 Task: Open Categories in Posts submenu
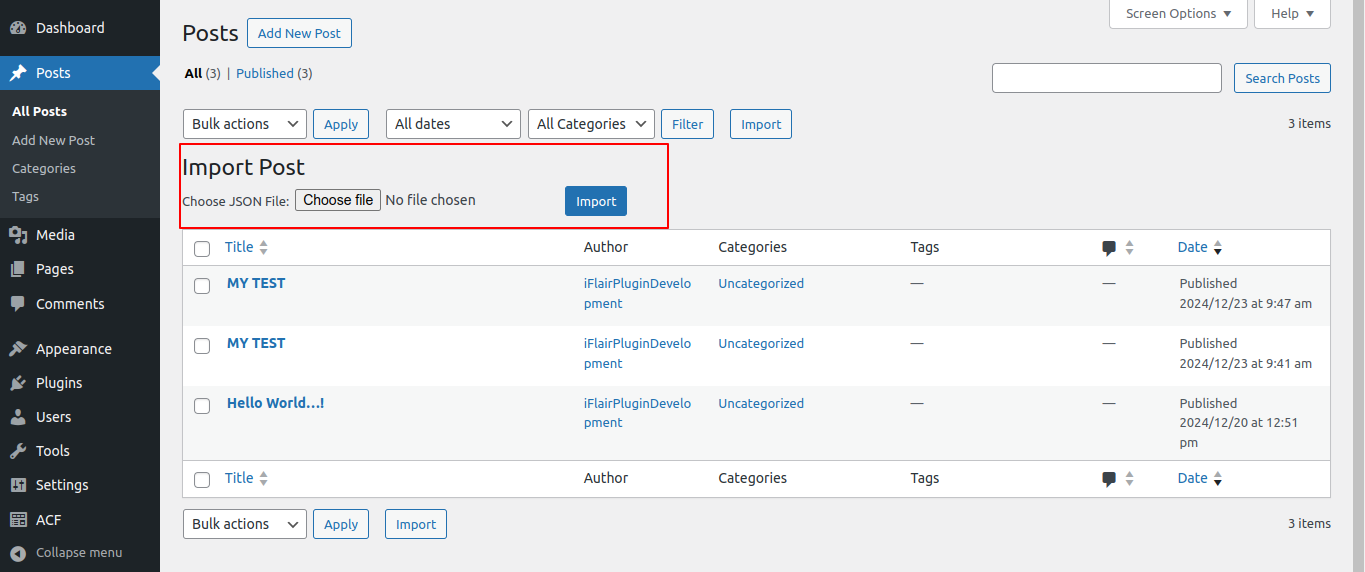(x=44, y=168)
